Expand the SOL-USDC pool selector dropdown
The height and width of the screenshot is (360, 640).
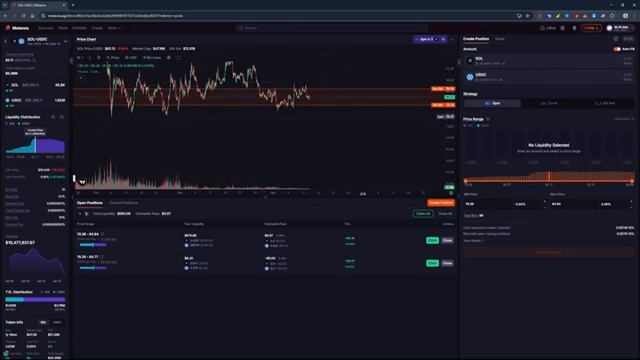click(65, 41)
